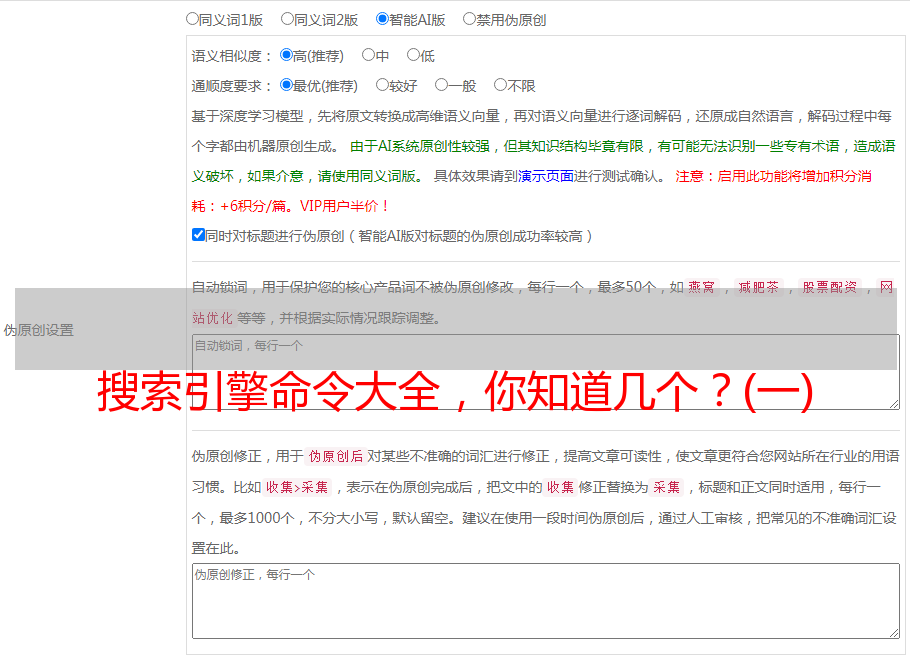Screen dimensions: 911x658
Task: Click the 收集>采集 example tag
Action: tap(297, 487)
